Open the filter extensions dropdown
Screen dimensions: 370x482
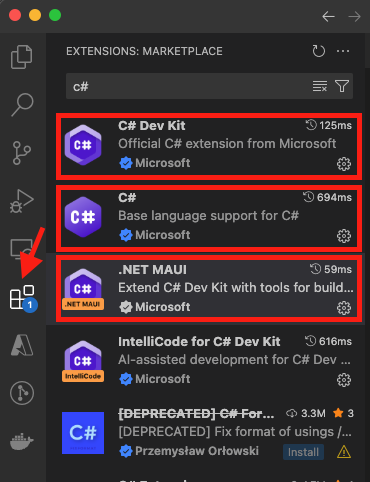tap(342, 86)
